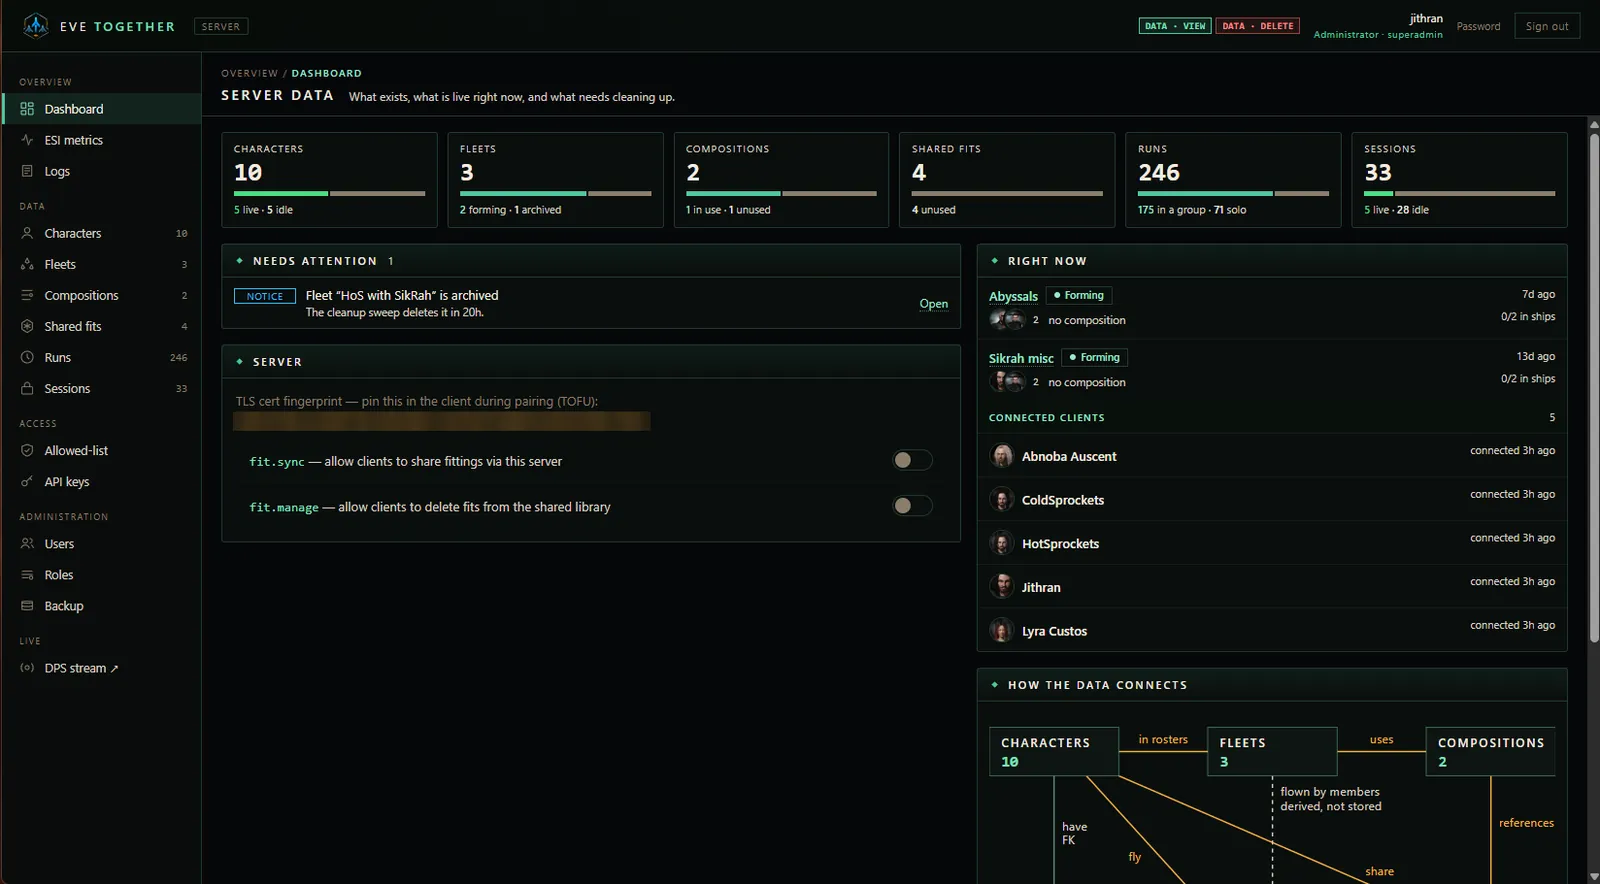This screenshot has width=1600, height=884.
Task: Go to Compositions in the sidebar
Action: click(102, 295)
